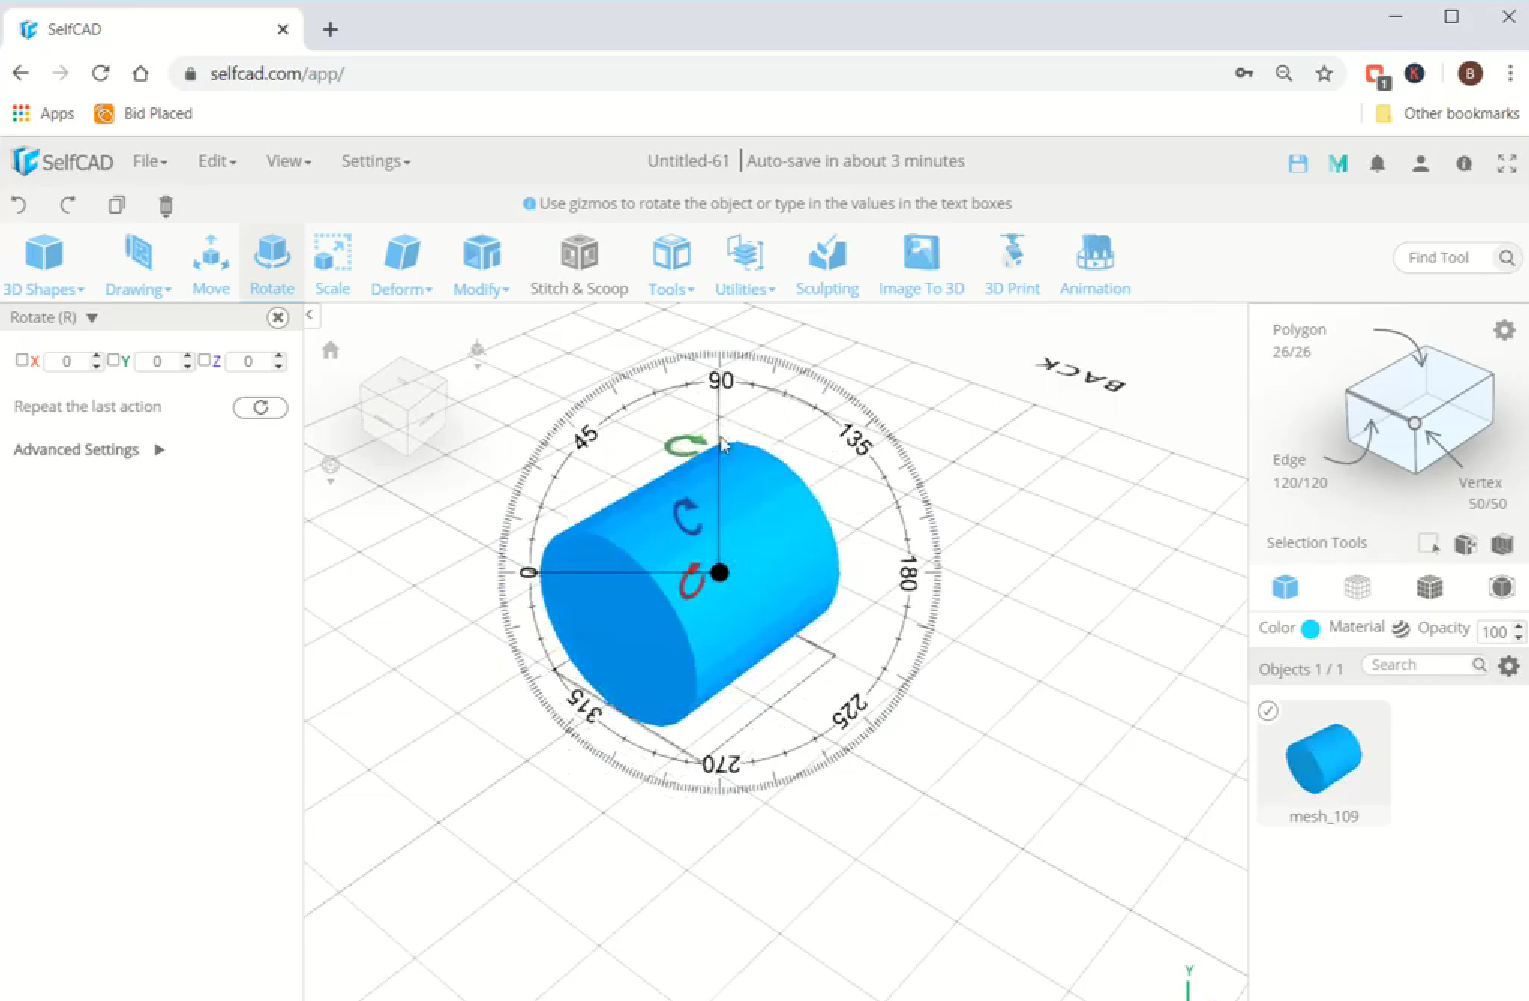Expand Advanced Settings section
Screen dimensions: 1529x1001
pos(88,450)
